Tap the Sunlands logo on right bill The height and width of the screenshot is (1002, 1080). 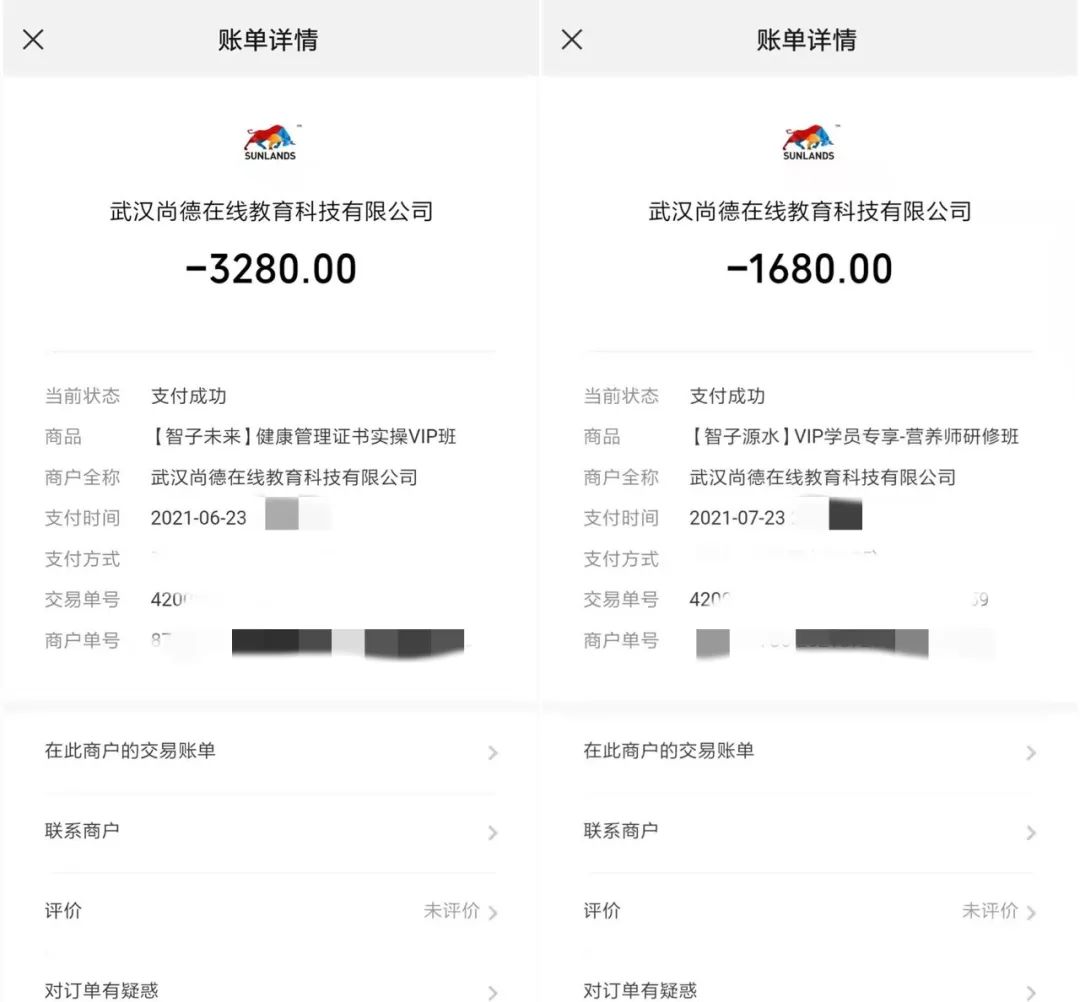pyautogui.click(x=808, y=143)
